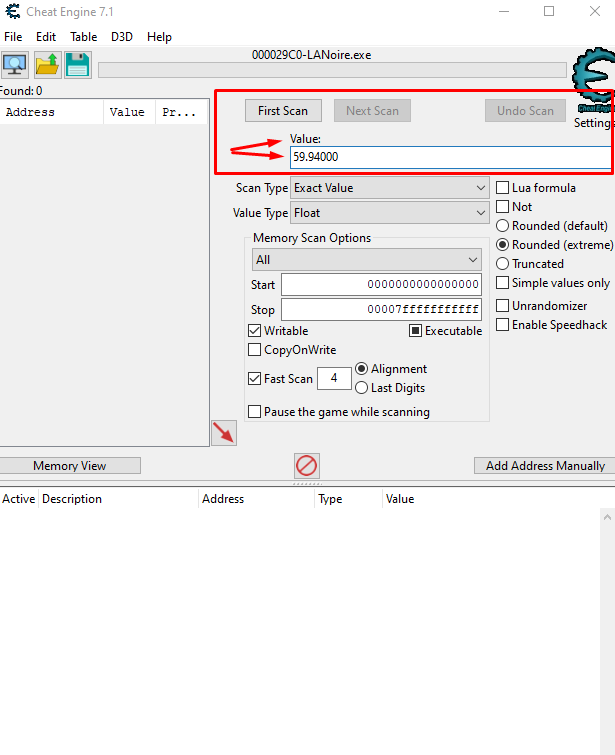The height and width of the screenshot is (755, 615).
Task: Expand the Value Type Float dropdown
Action: (389, 213)
